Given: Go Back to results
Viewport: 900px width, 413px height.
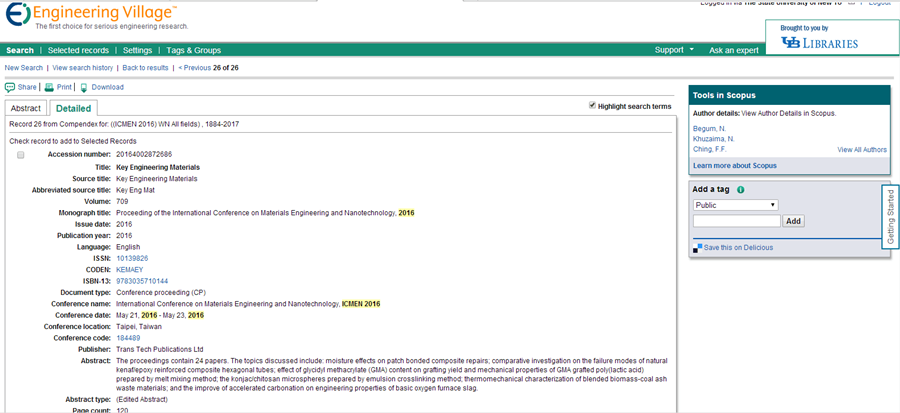Looking at the screenshot, I should [x=145, y=68].
